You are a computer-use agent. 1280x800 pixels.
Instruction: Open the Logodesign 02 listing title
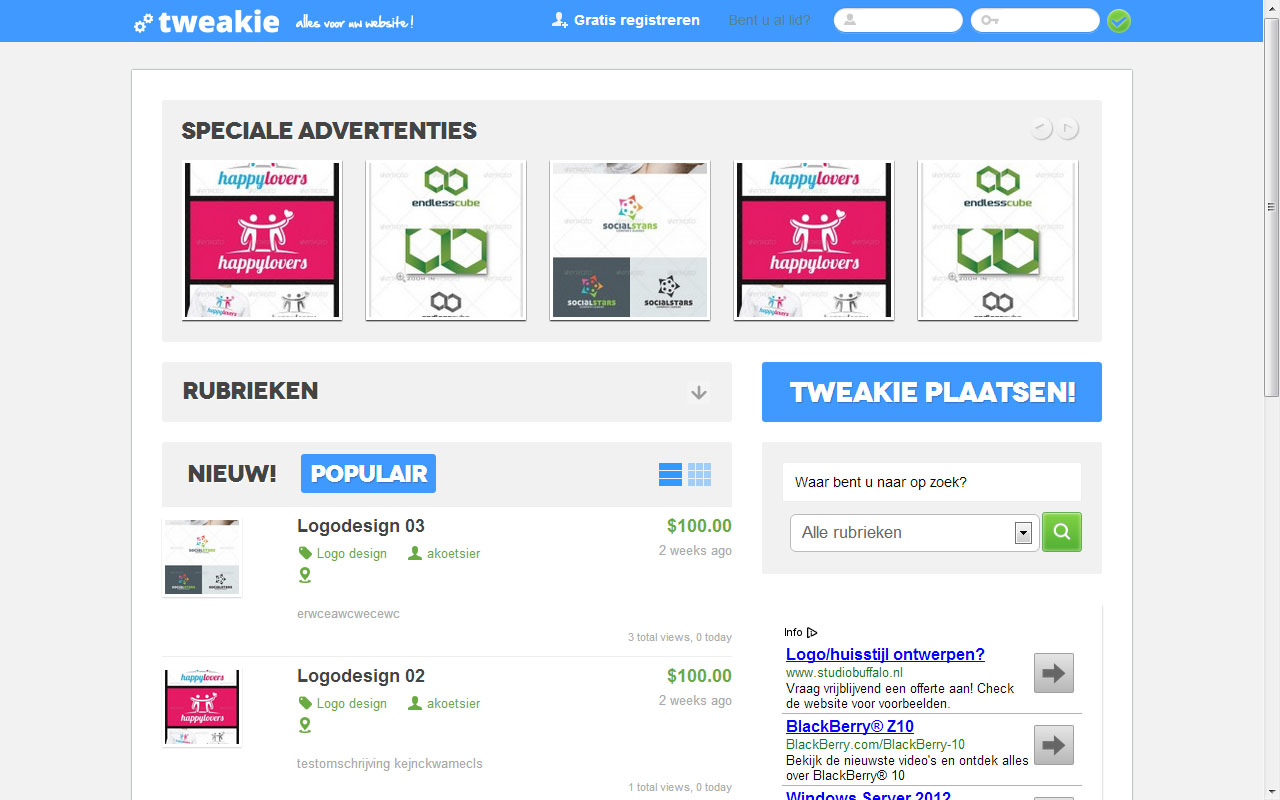point(361,676)
